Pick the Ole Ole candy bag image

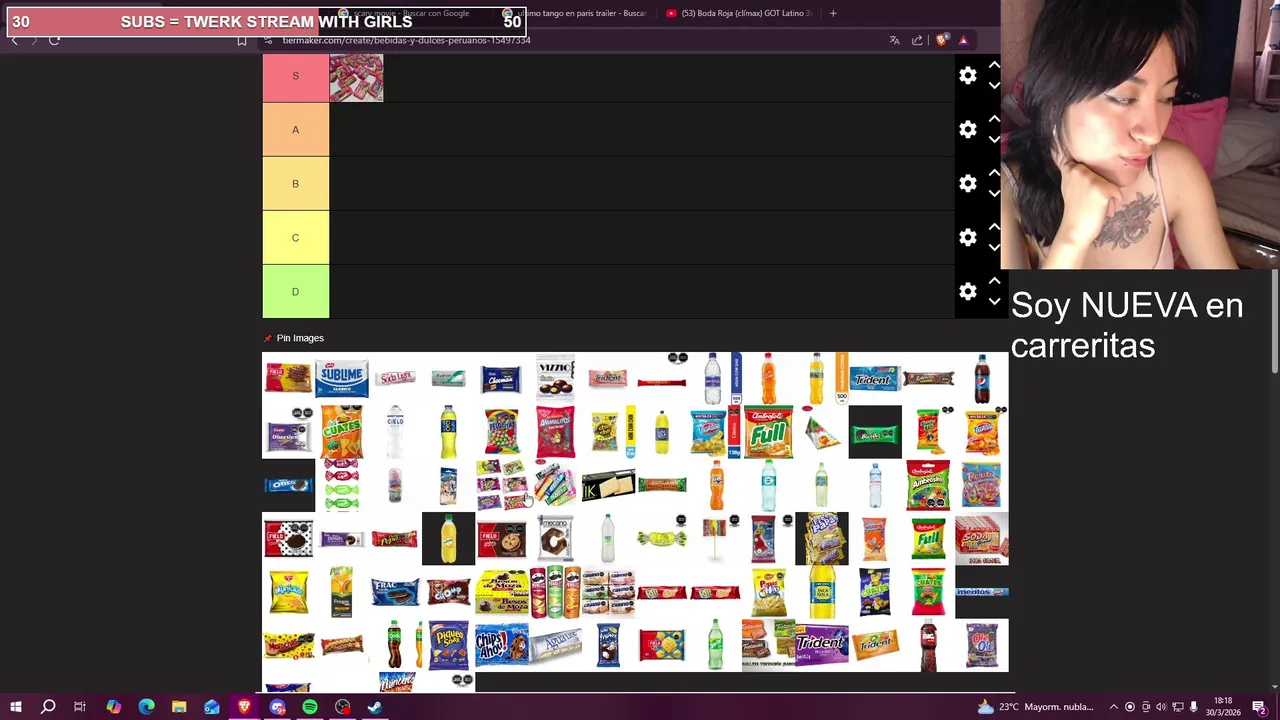coord(982,645)
